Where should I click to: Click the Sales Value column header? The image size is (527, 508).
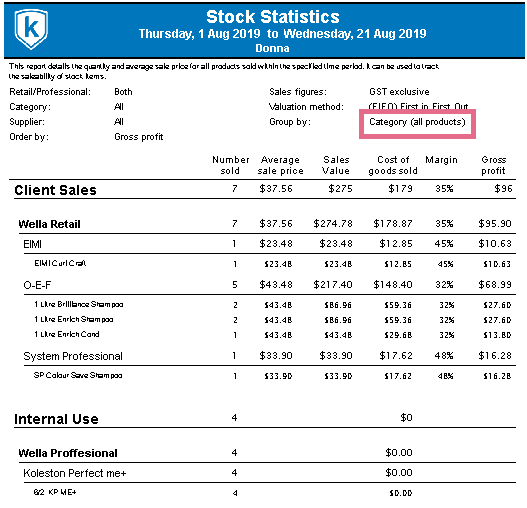[336, 165]
